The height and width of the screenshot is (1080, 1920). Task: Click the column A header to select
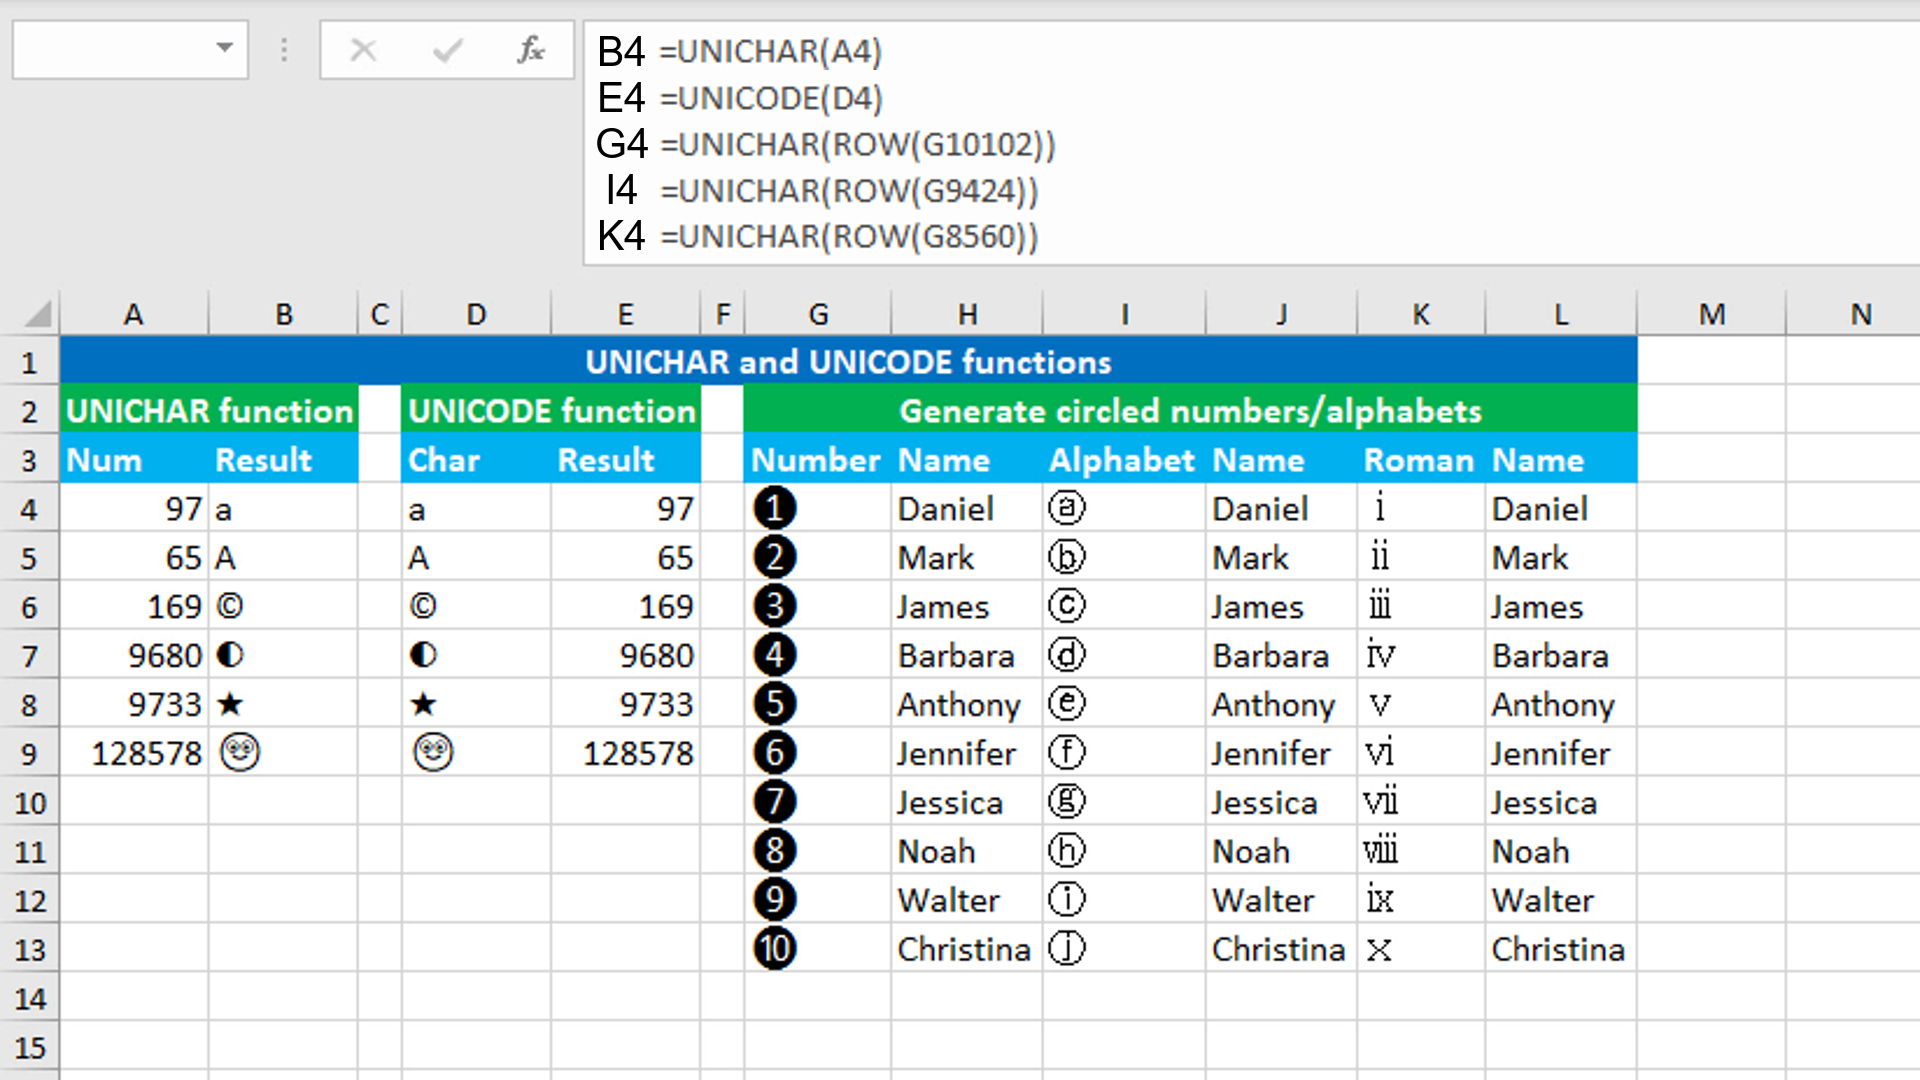click(131, 315)
